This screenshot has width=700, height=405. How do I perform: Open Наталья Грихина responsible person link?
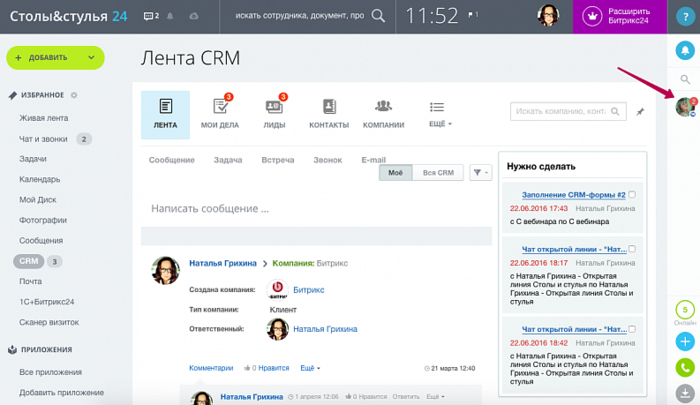[325, 329]
